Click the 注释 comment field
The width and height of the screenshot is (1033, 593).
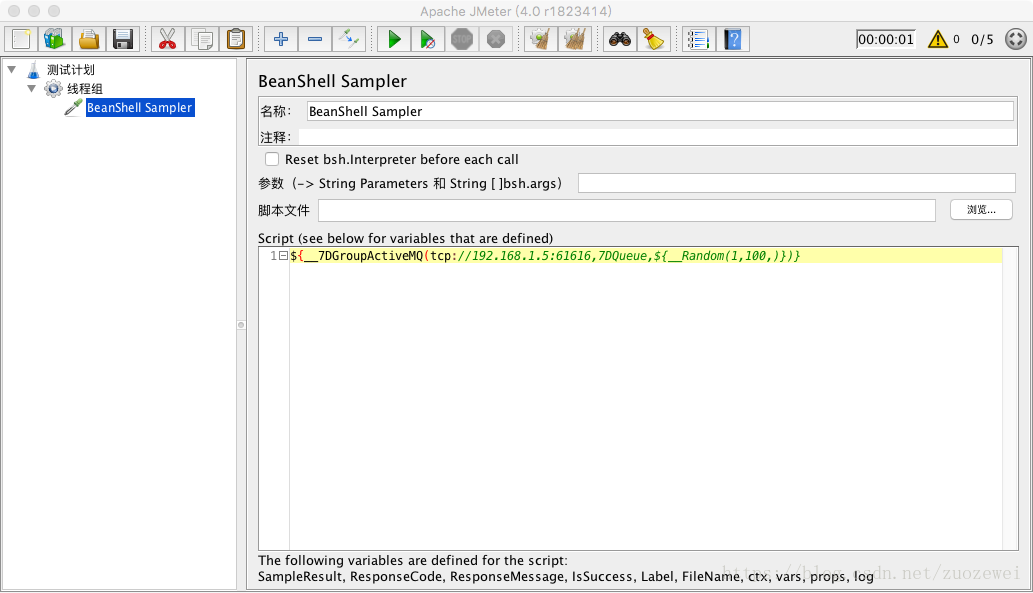pyautogui.click(x=658, y=137)
